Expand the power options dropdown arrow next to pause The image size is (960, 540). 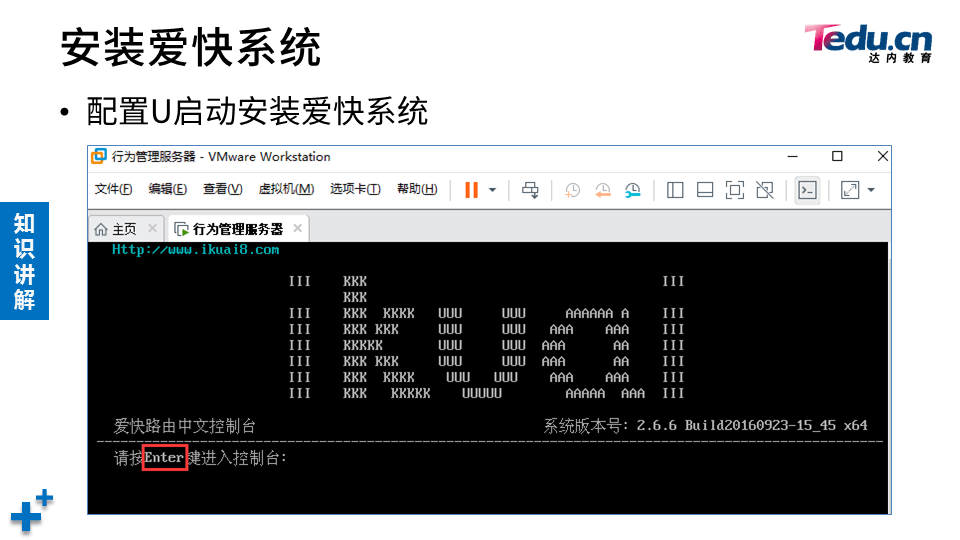tap(492, 190)
